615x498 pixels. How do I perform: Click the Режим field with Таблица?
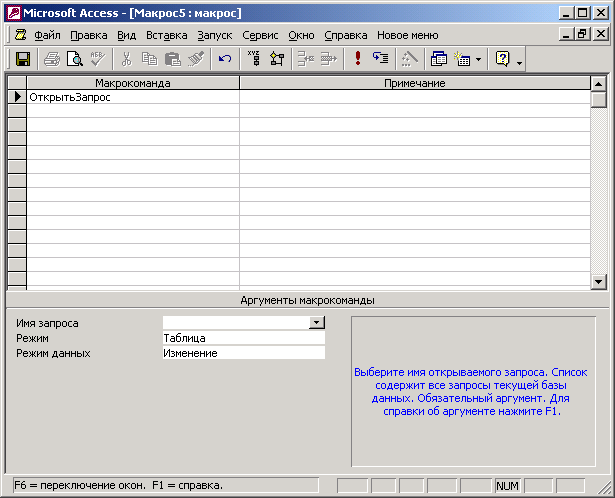tap(244, 338)
